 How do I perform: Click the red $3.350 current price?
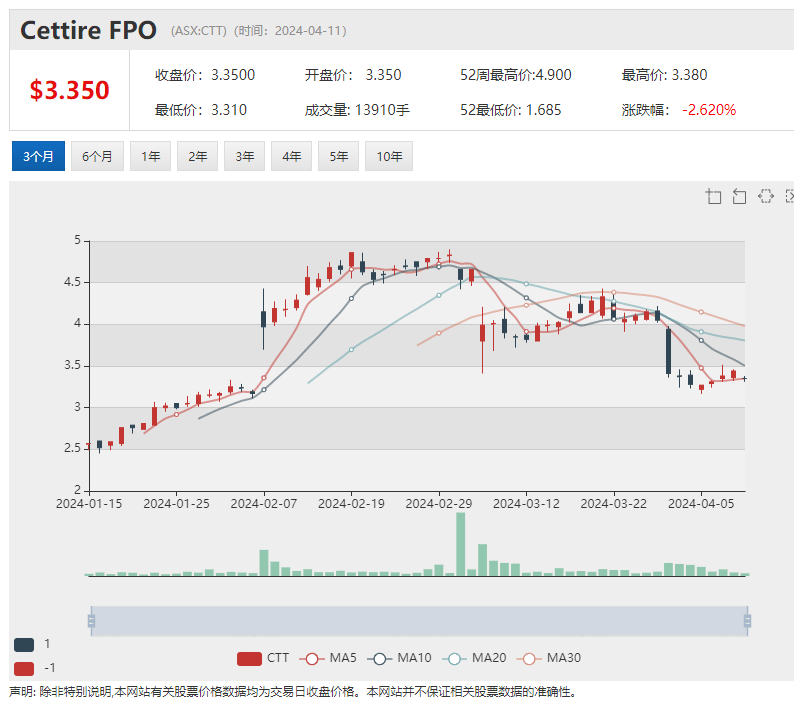(x=69, y=90)
